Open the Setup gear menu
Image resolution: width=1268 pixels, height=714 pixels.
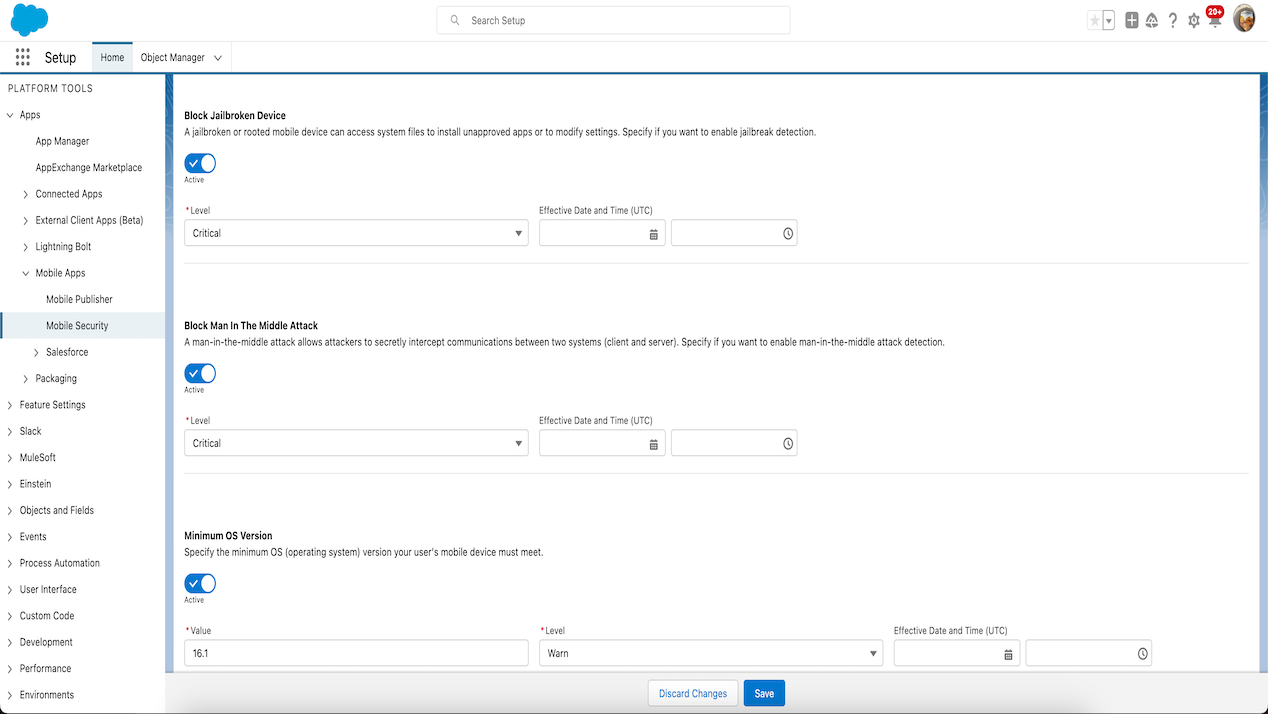tap(1193, 20)
